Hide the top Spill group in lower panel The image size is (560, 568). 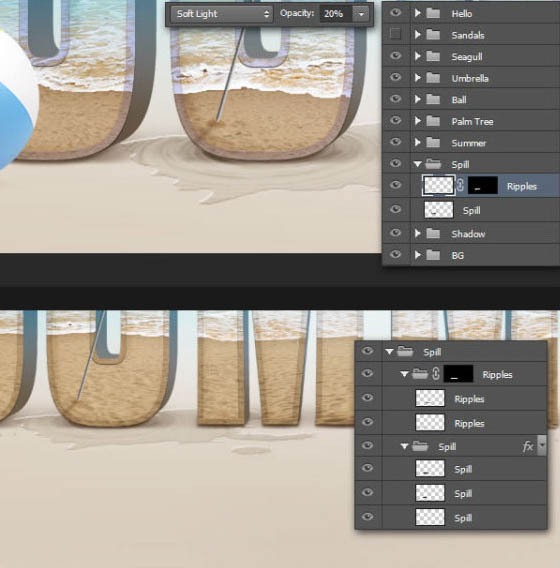(367, 351)
